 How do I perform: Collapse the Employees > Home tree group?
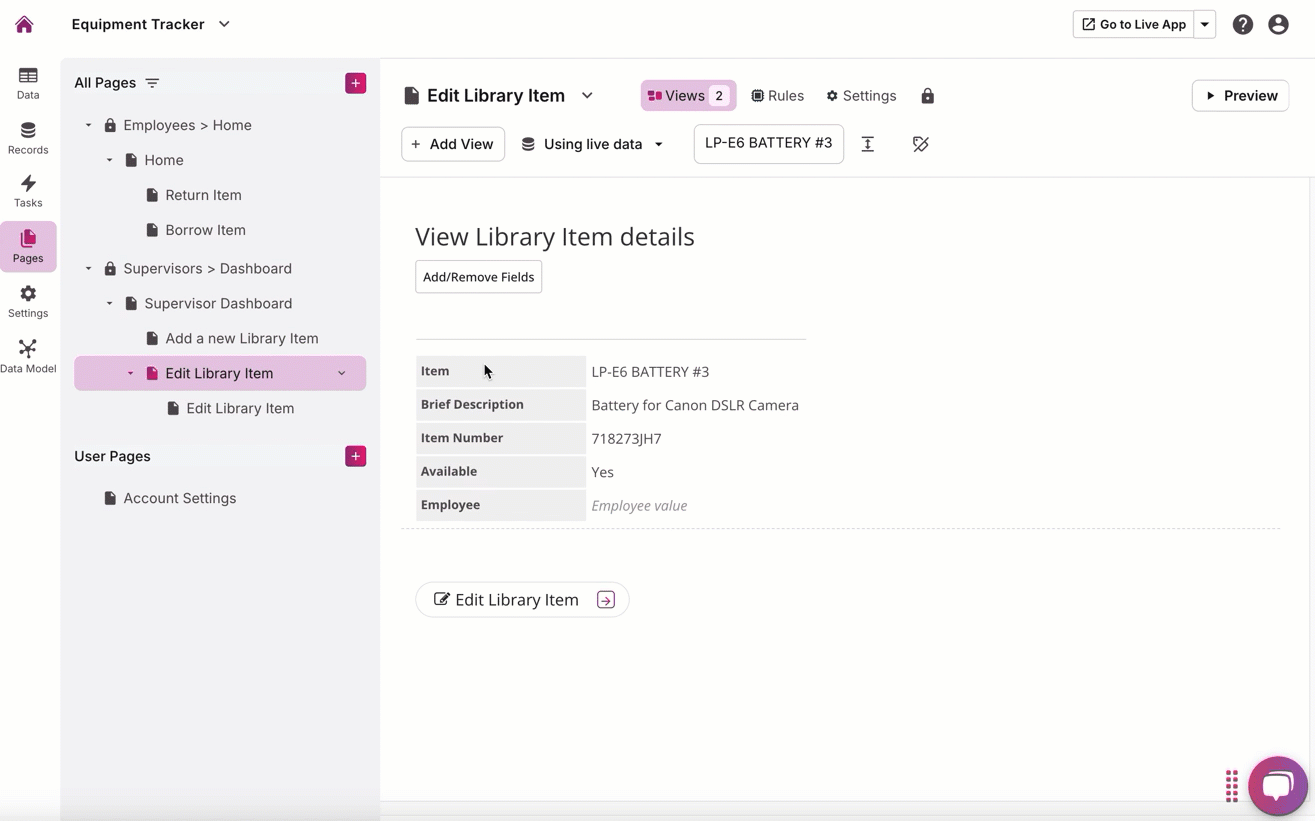(x=89, y=126)
